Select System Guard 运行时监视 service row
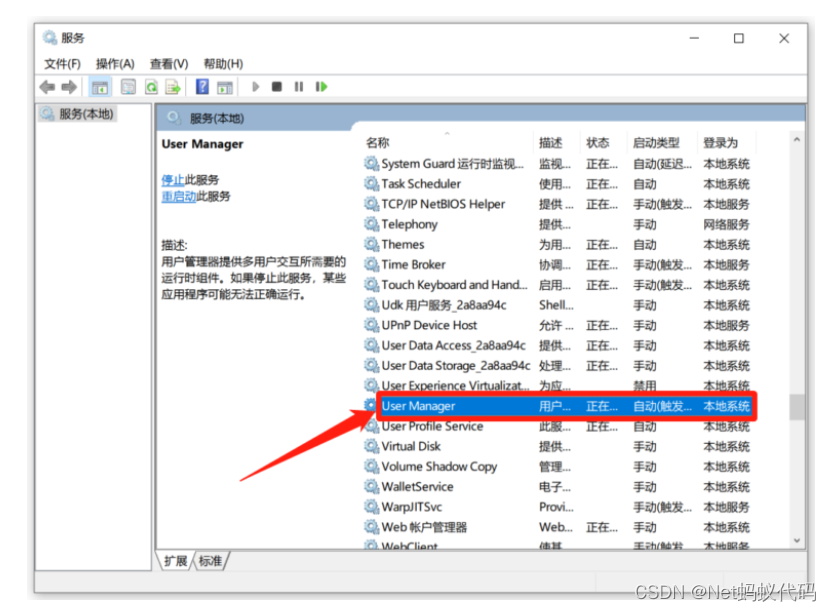This screenshot has width=831, height=612. click(x=558, y=164)
